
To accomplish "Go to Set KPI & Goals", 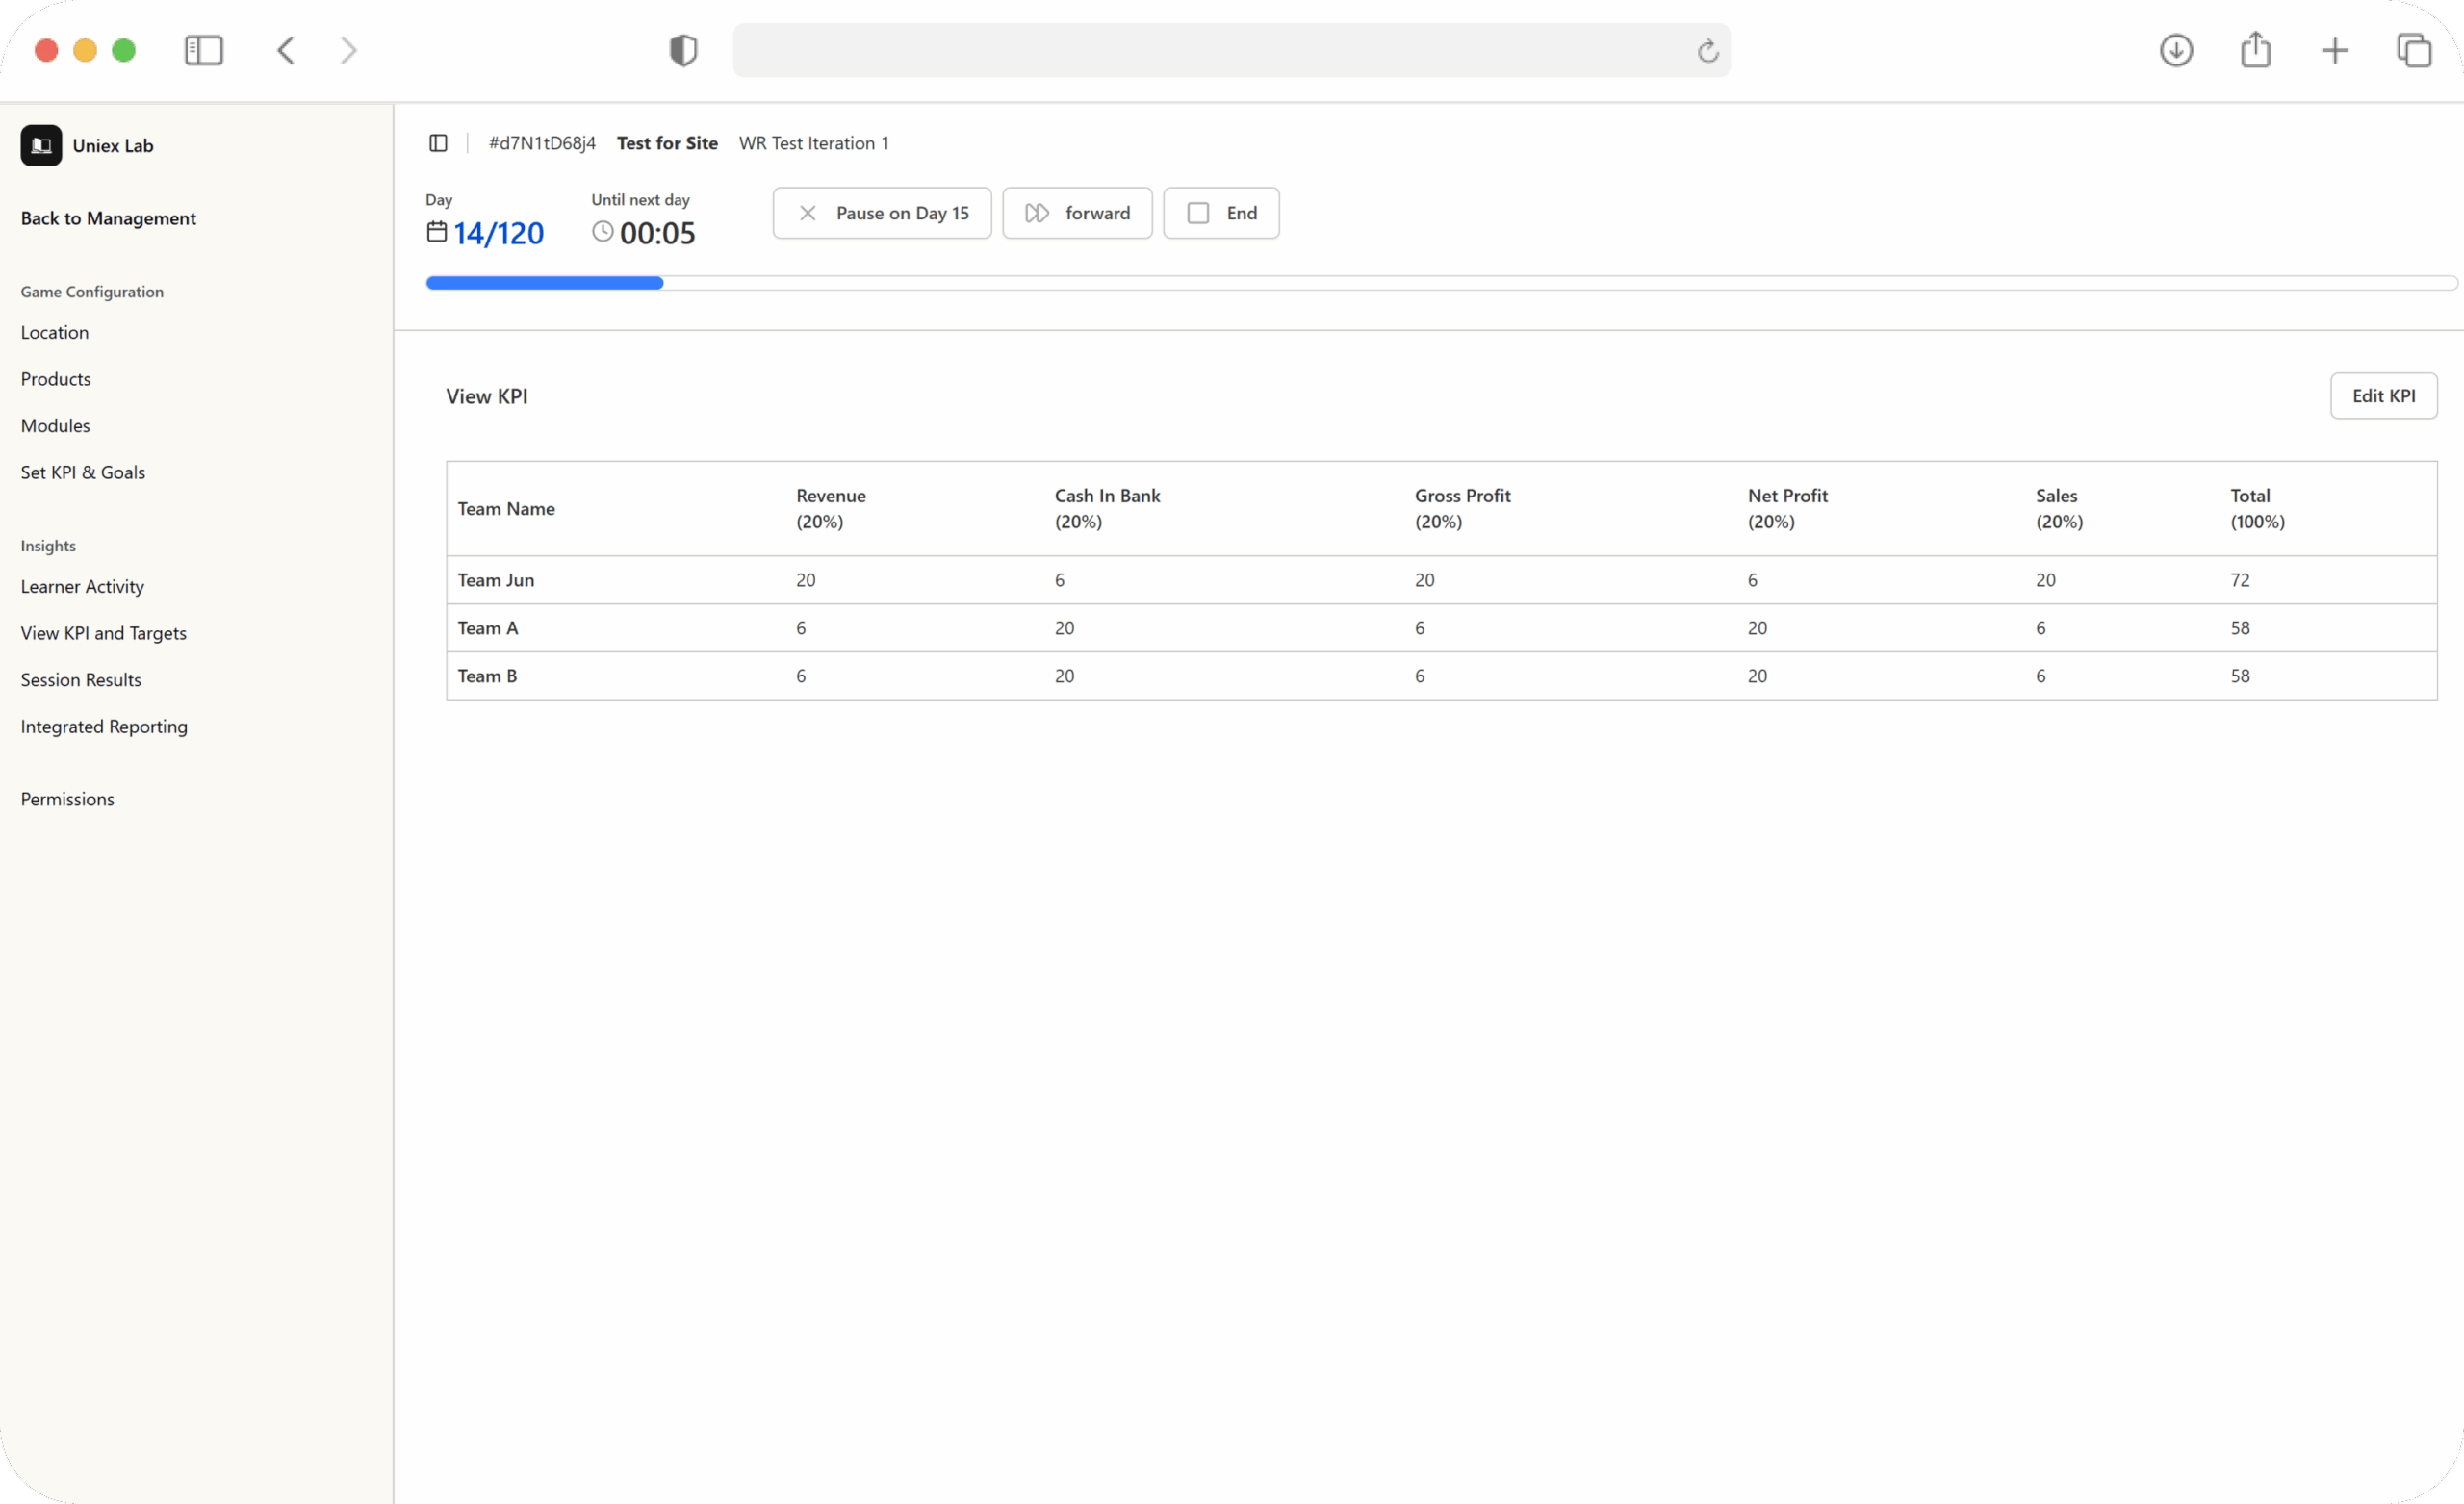I will pos(83,472).
